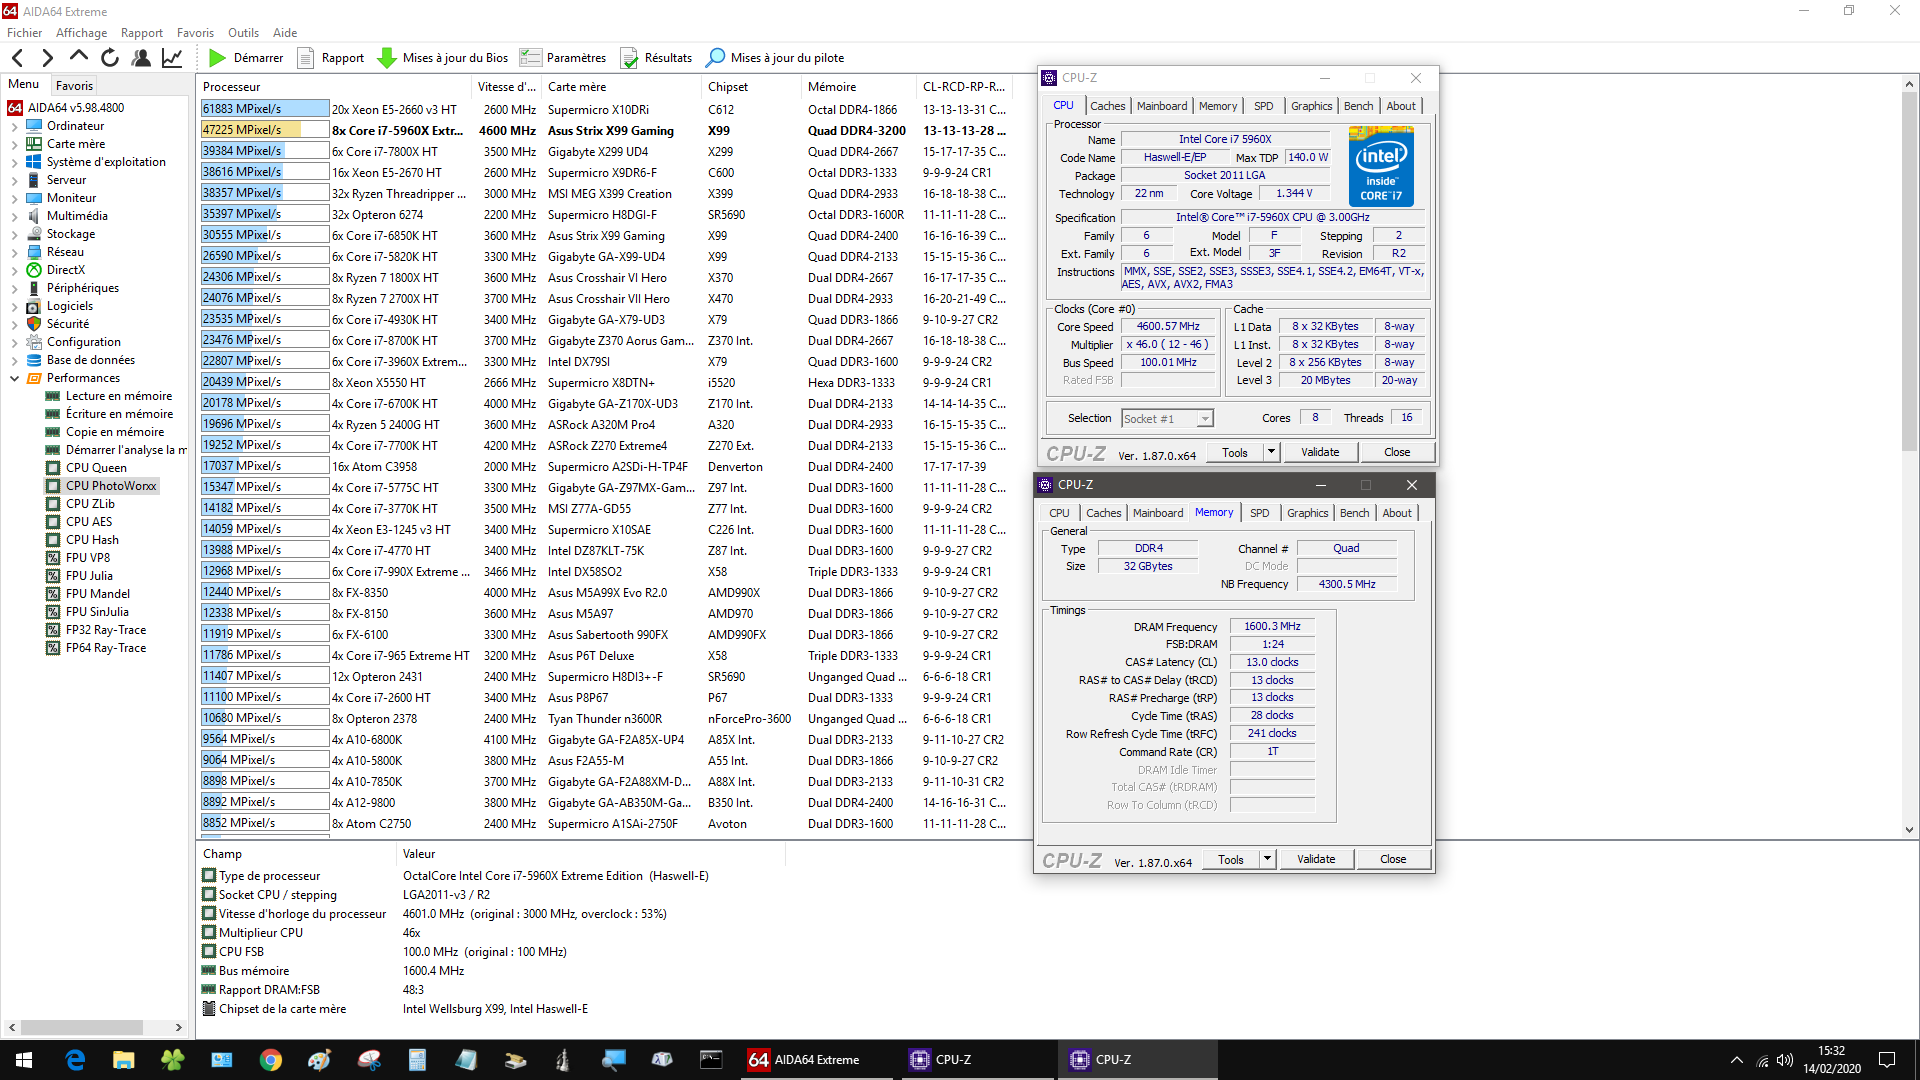Open the Tools dropdown arrow in CPU-Z

1270,452
